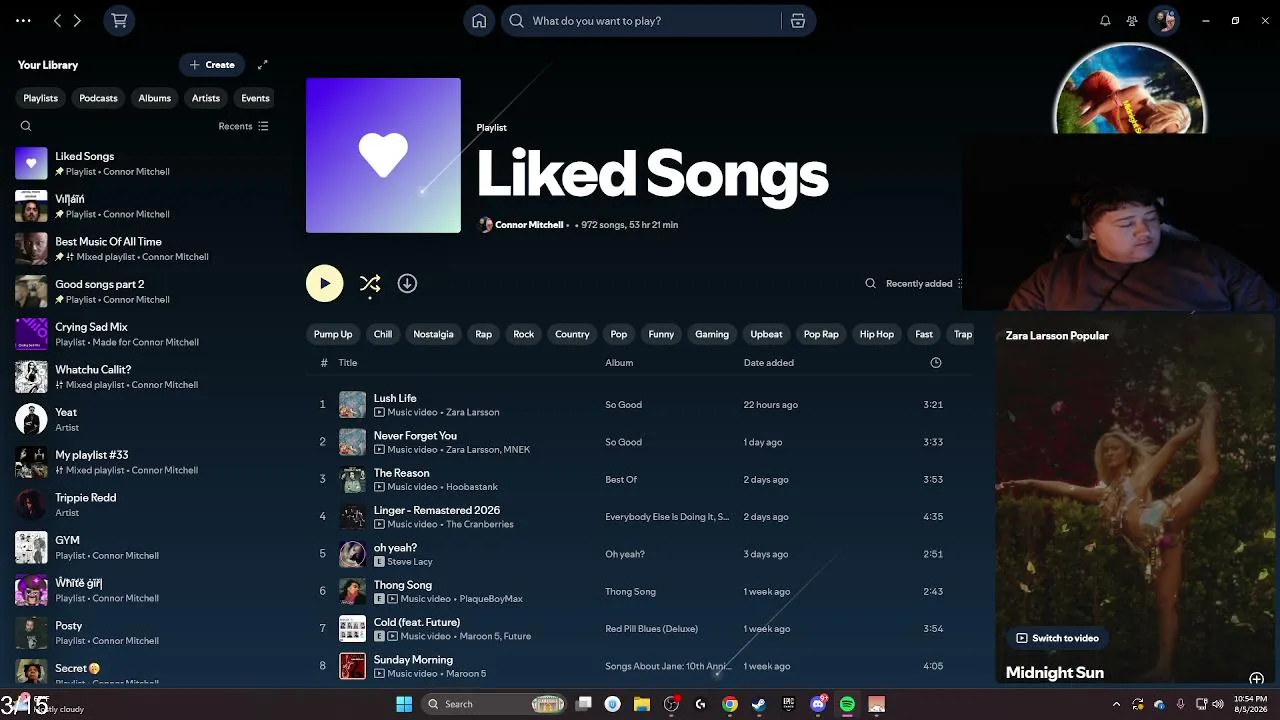Filter library by Albums
The height and width of the screenshot is (720, 1280).
click(x=154, y=98)
